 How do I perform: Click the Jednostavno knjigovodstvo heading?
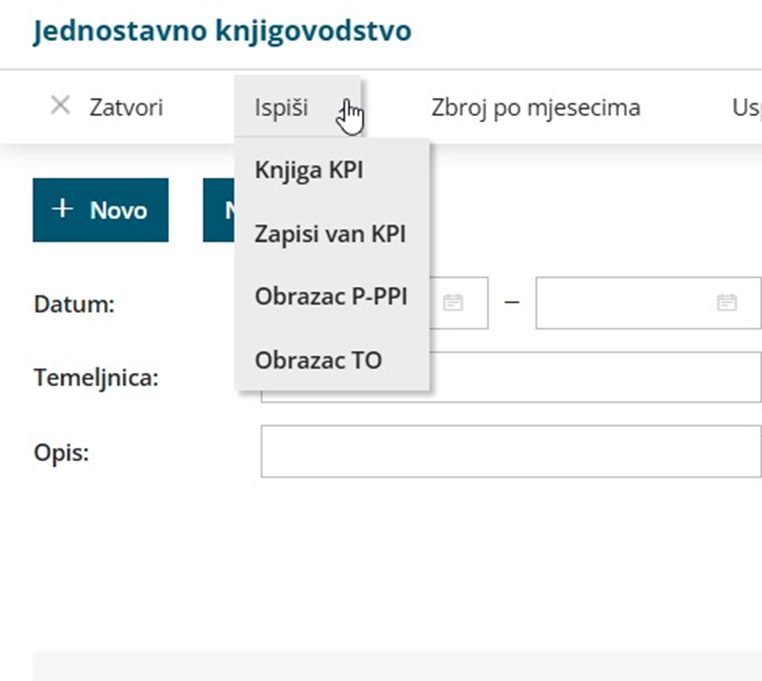tap(222, 31)
